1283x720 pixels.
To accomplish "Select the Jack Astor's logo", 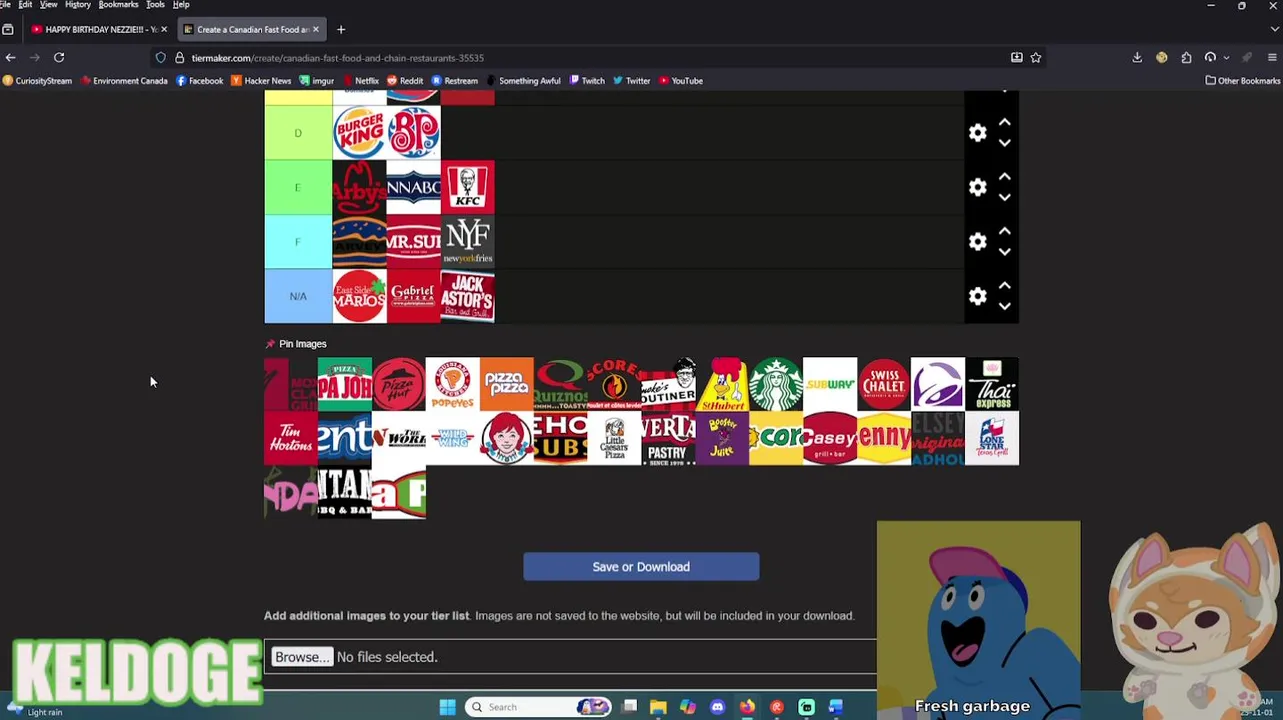I will pyautogui.click(x=467, y=296).
